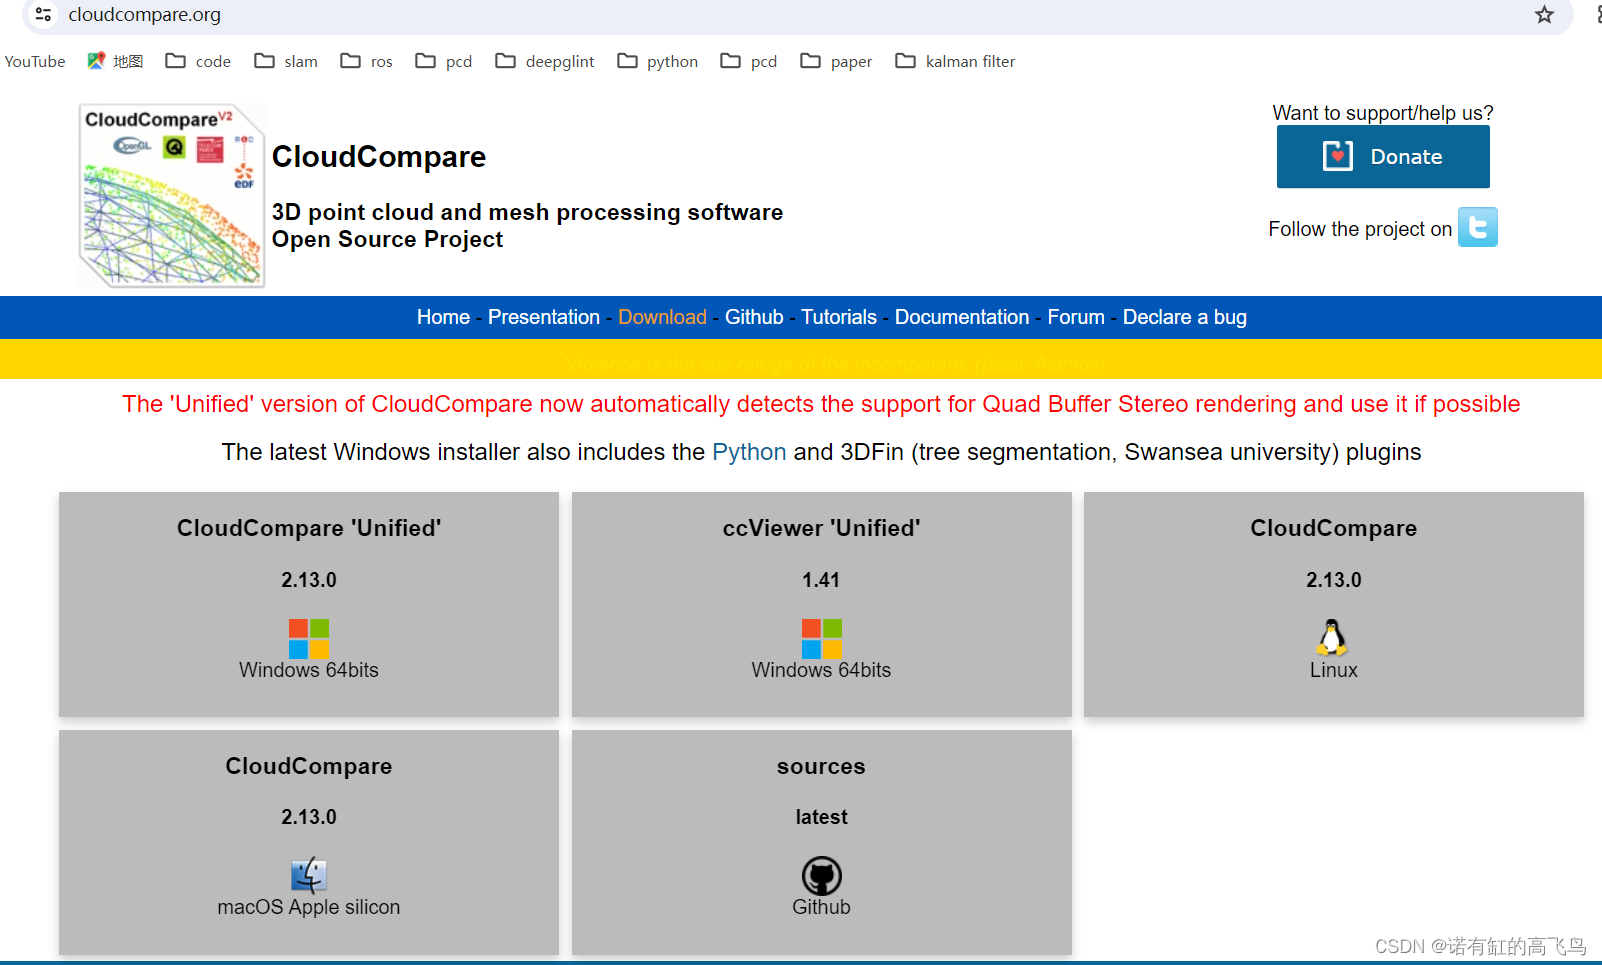Go to the Home page
Image resolution: width=1602 pixels, height=965 pixels.
point(443,317)
